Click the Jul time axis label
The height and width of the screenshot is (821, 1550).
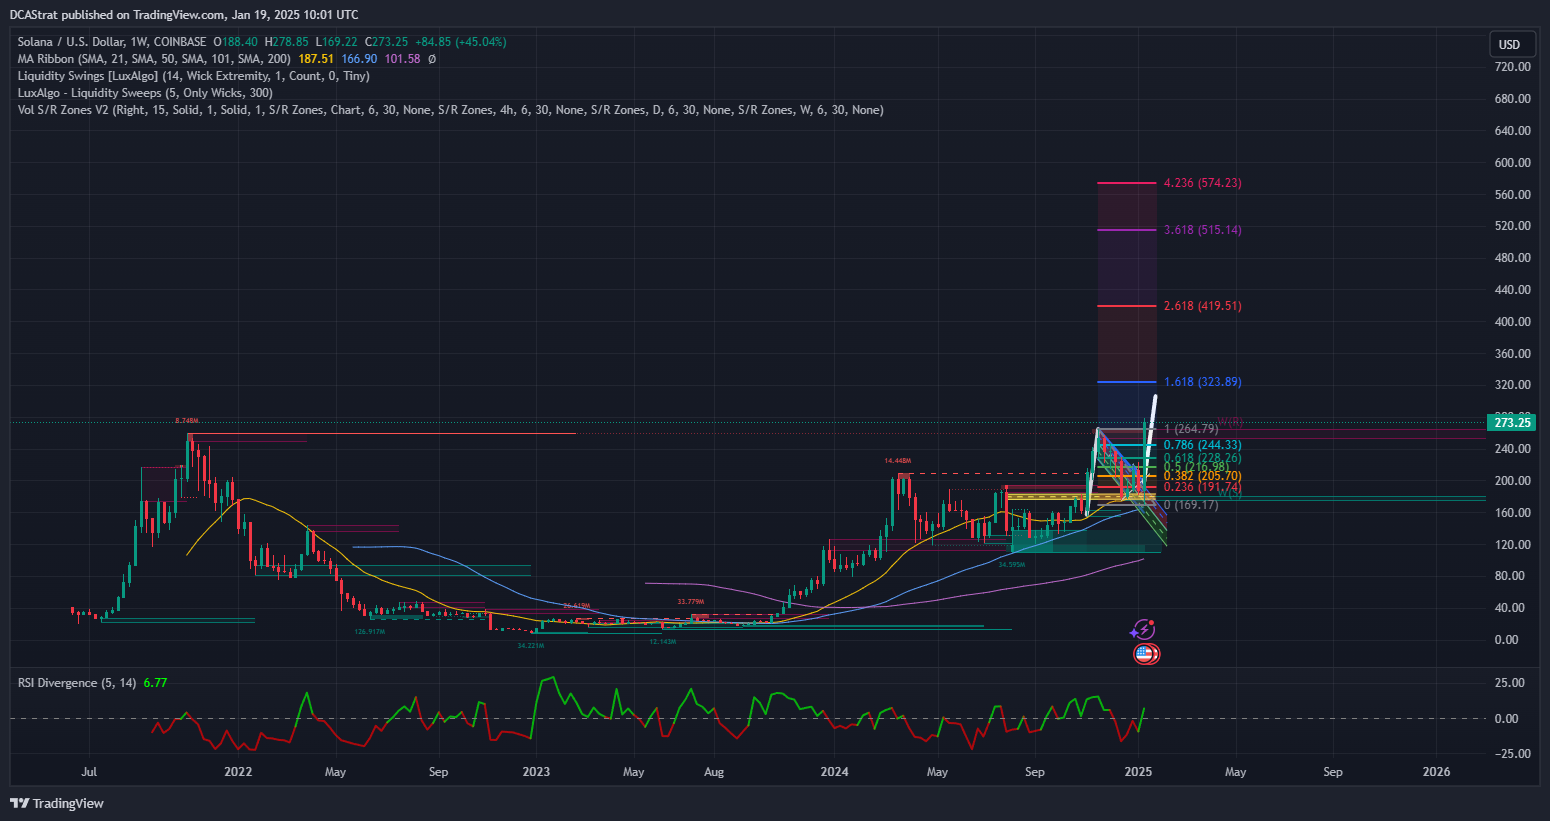[89, 772]
